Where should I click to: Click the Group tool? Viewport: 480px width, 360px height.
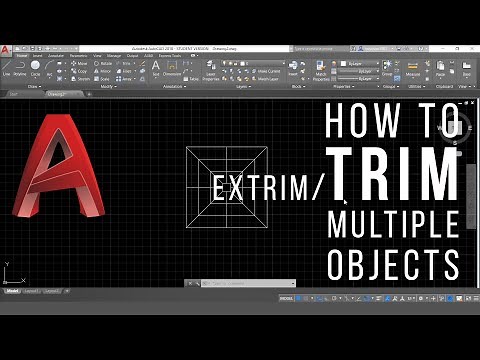coord(387,68)
